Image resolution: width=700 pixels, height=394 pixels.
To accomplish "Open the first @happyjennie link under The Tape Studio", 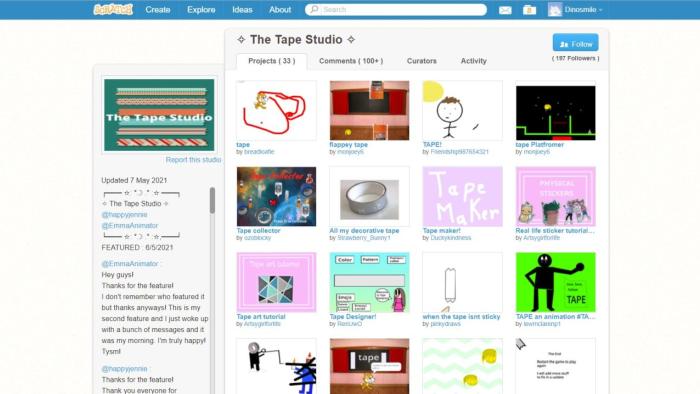I will click(x=124, y=215).
